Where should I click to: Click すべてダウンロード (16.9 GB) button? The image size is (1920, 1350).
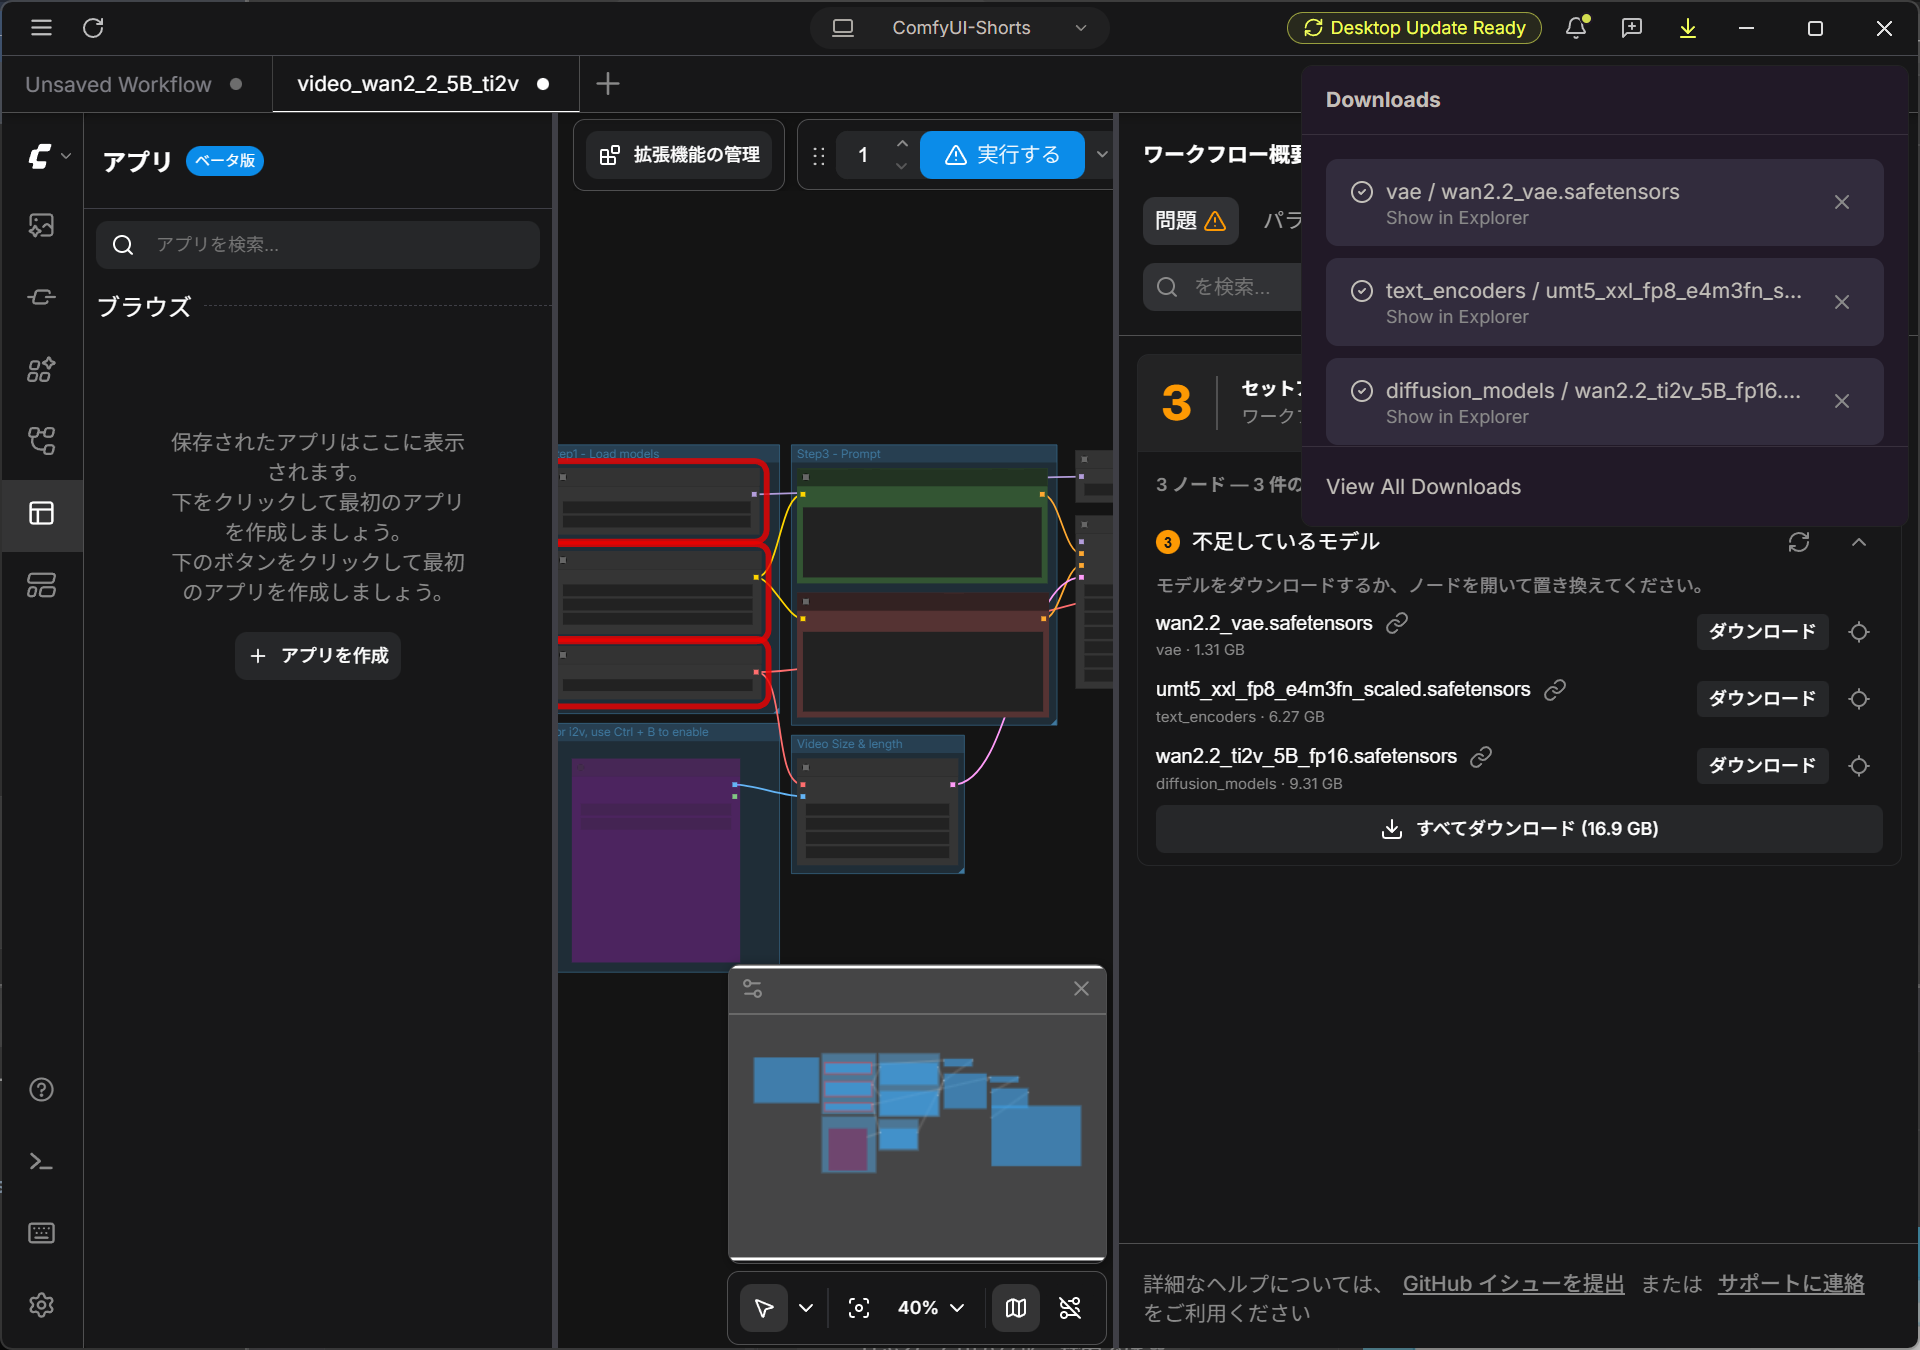[1519, 829]
